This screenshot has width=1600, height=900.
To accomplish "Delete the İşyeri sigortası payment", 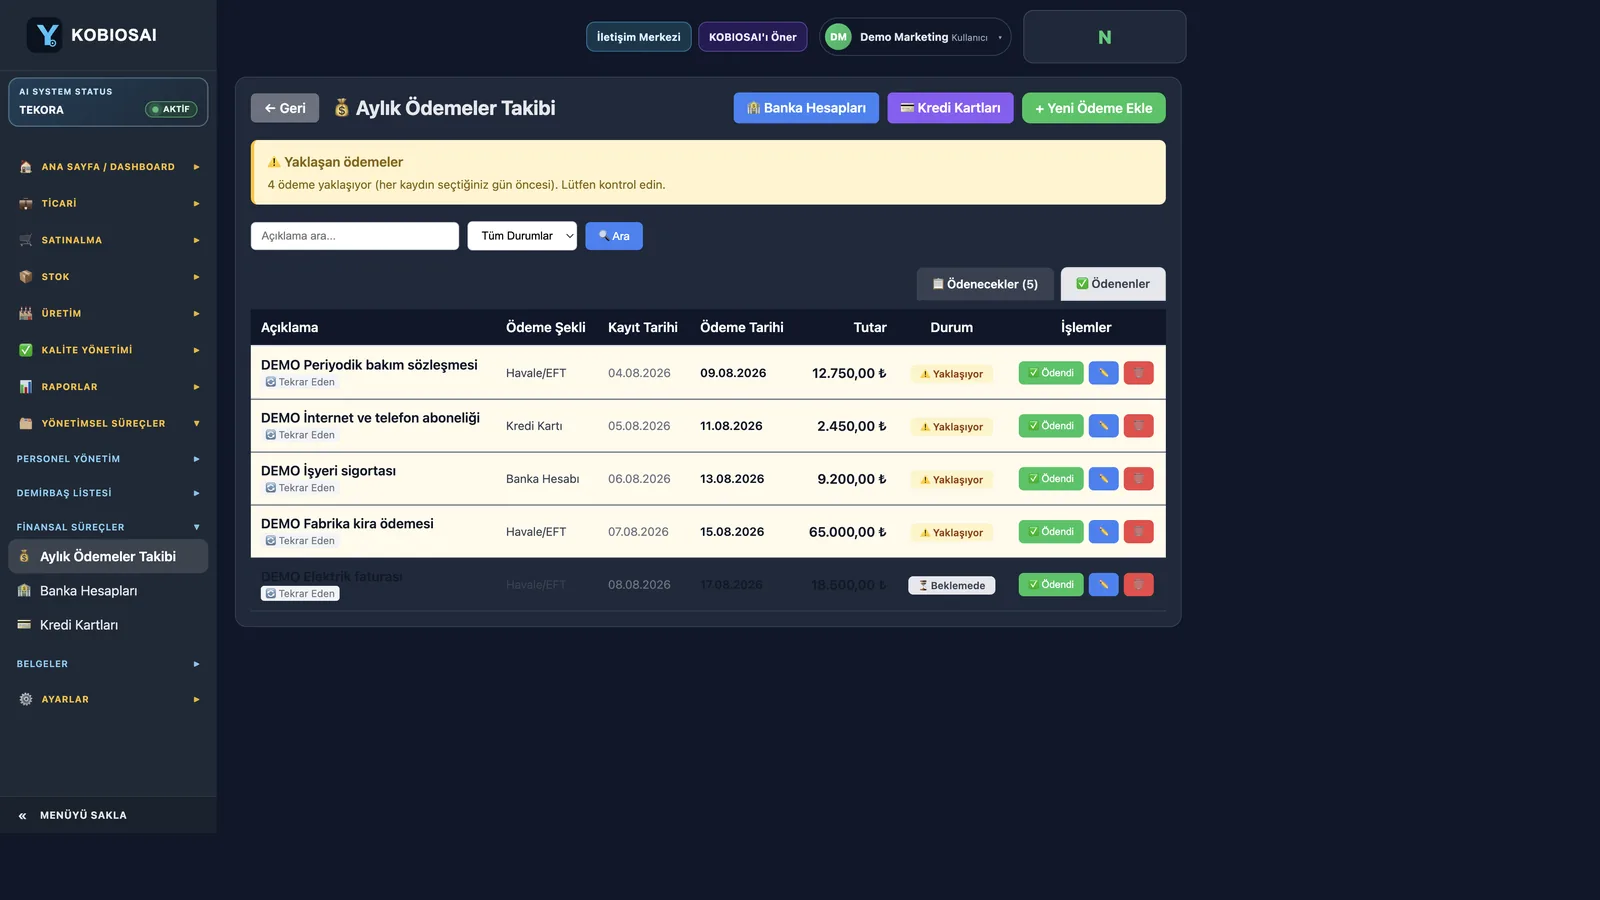I will (1138, 479).
